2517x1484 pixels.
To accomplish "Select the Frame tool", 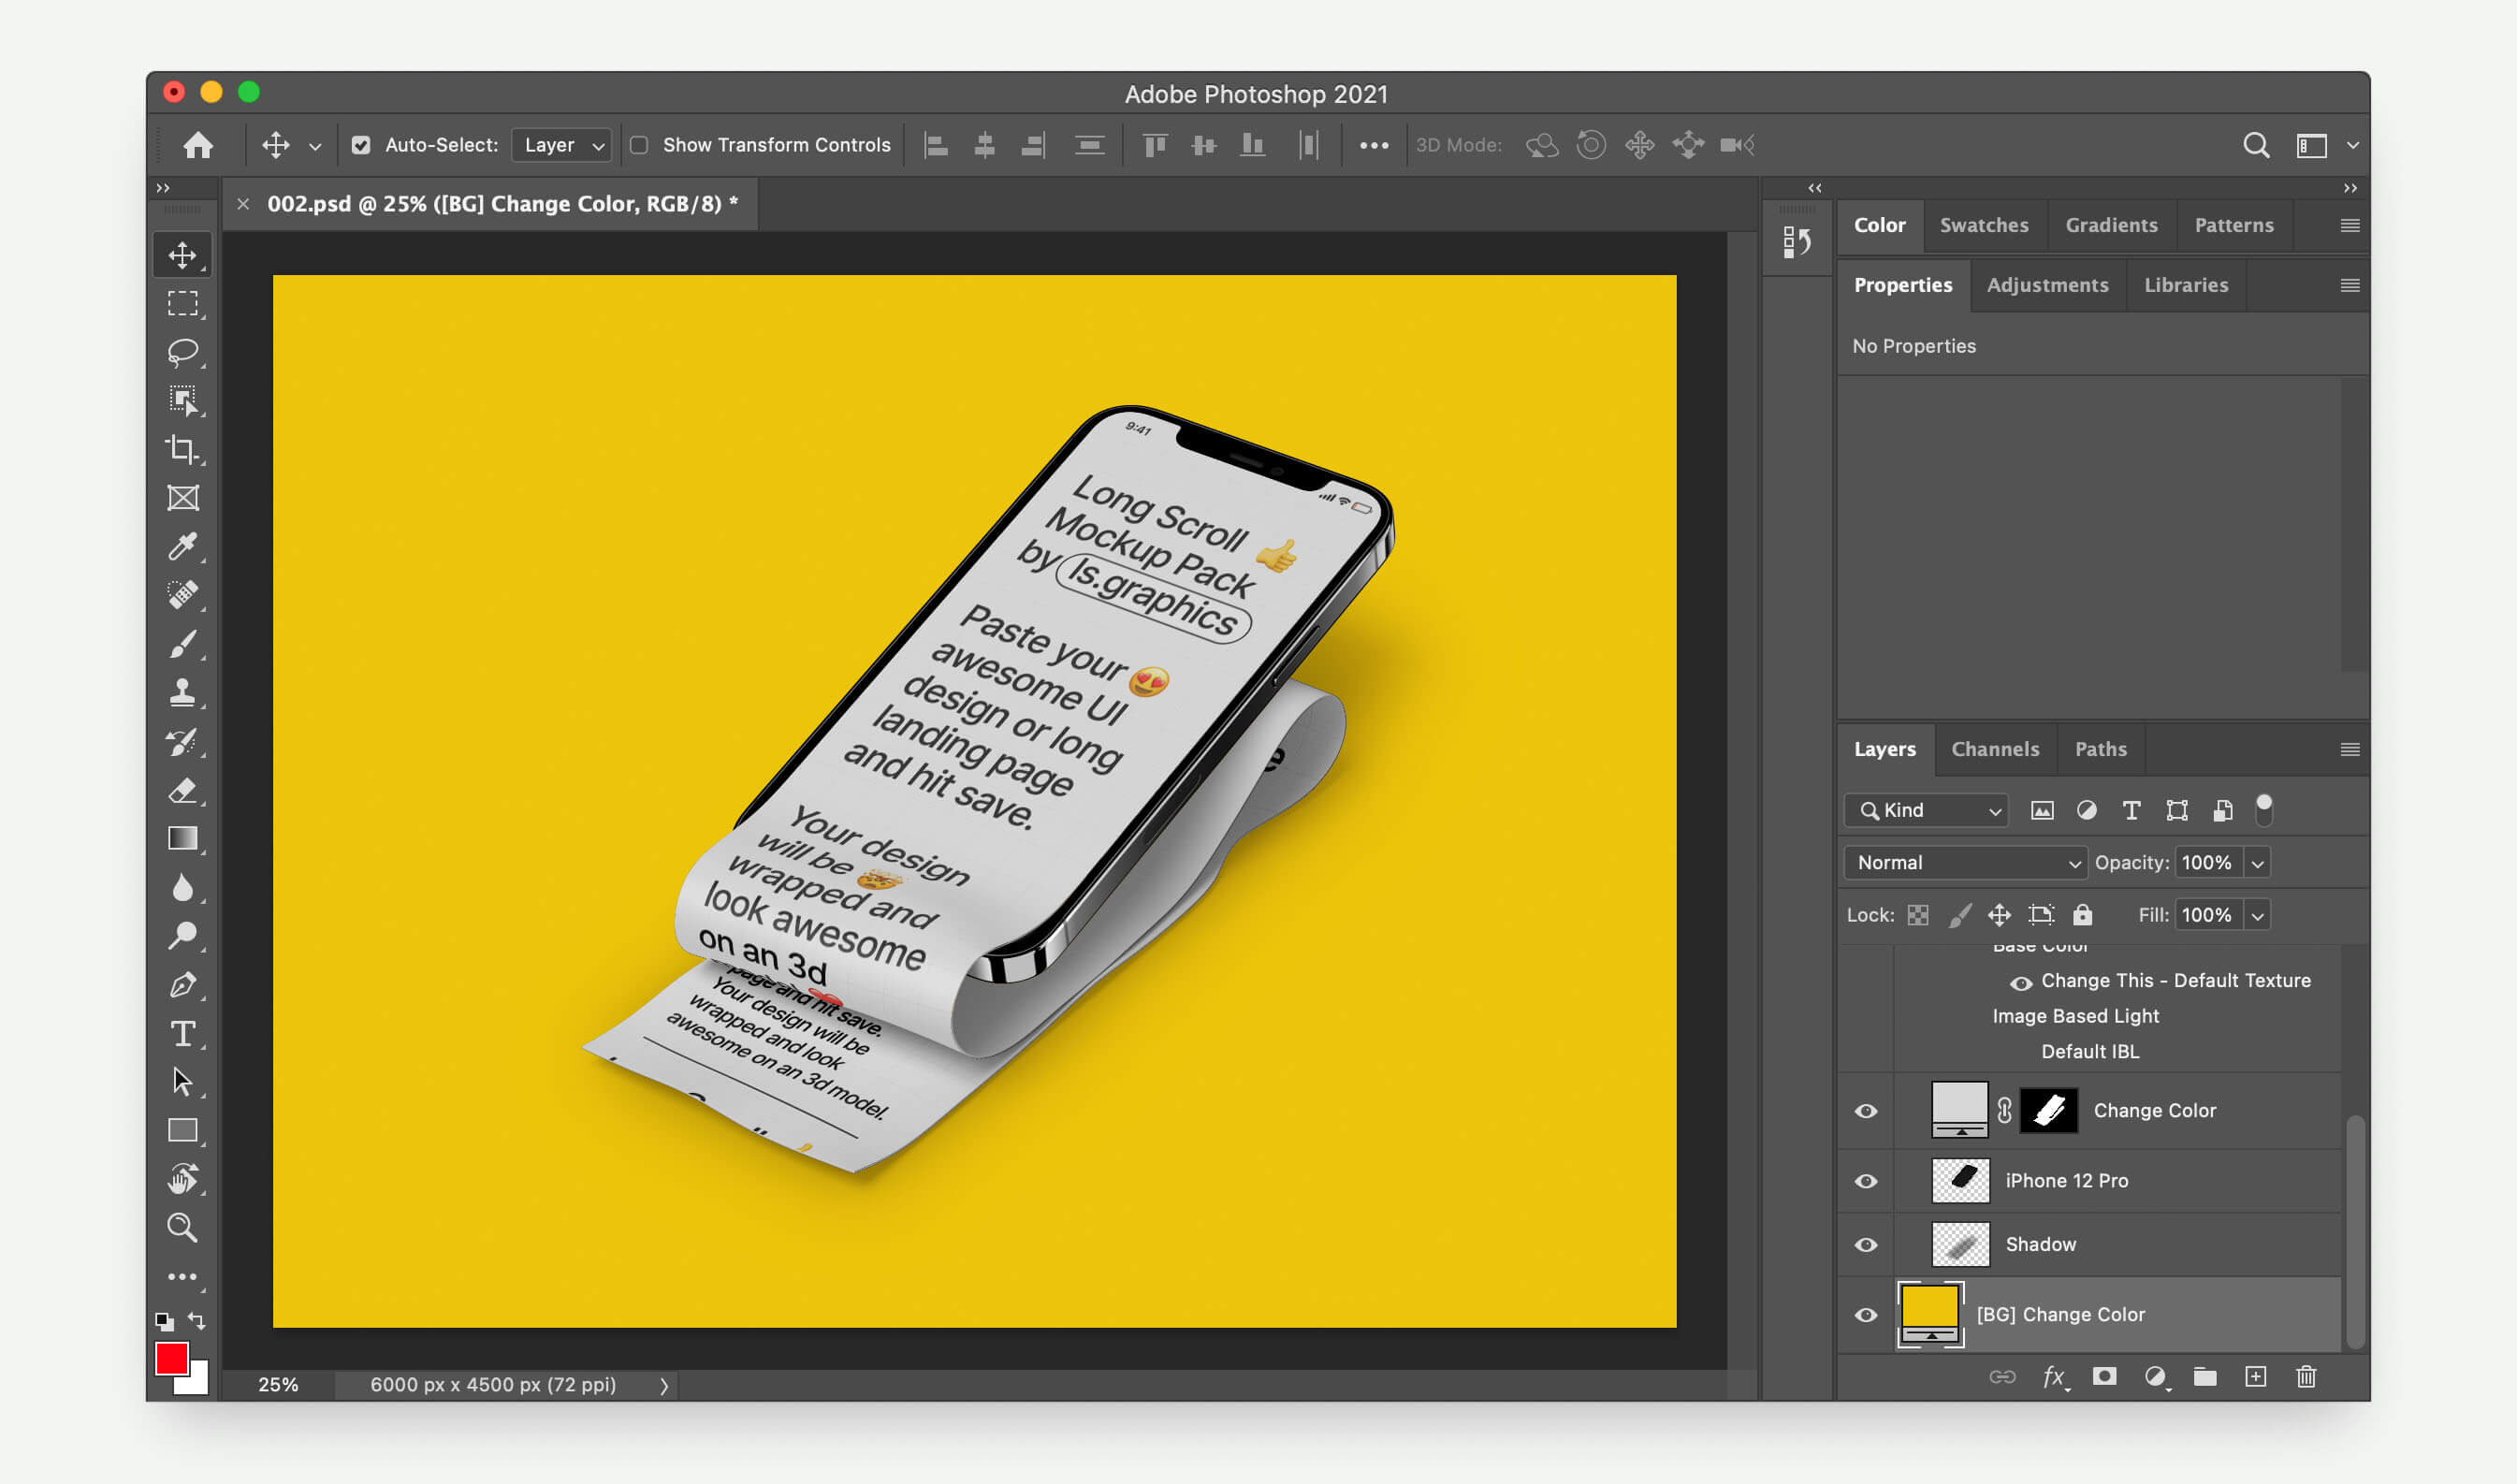I will click(x=182, y=498).
